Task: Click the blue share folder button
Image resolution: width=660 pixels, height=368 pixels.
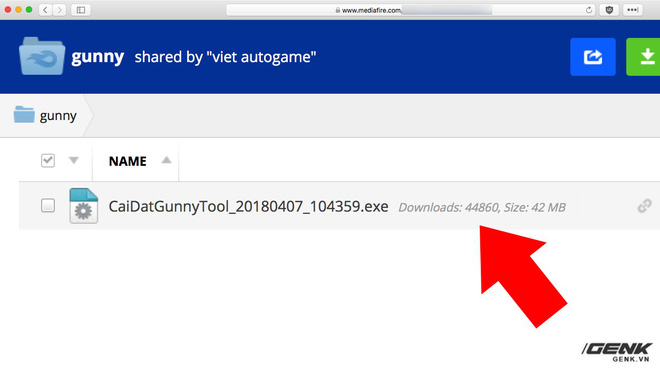Action: pos(593,57)
